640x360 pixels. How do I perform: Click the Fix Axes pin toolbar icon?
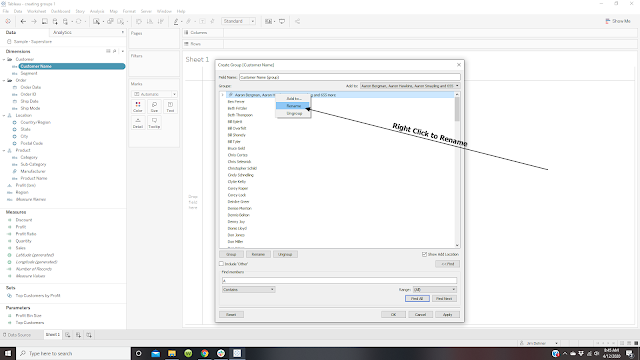point(212,21)
